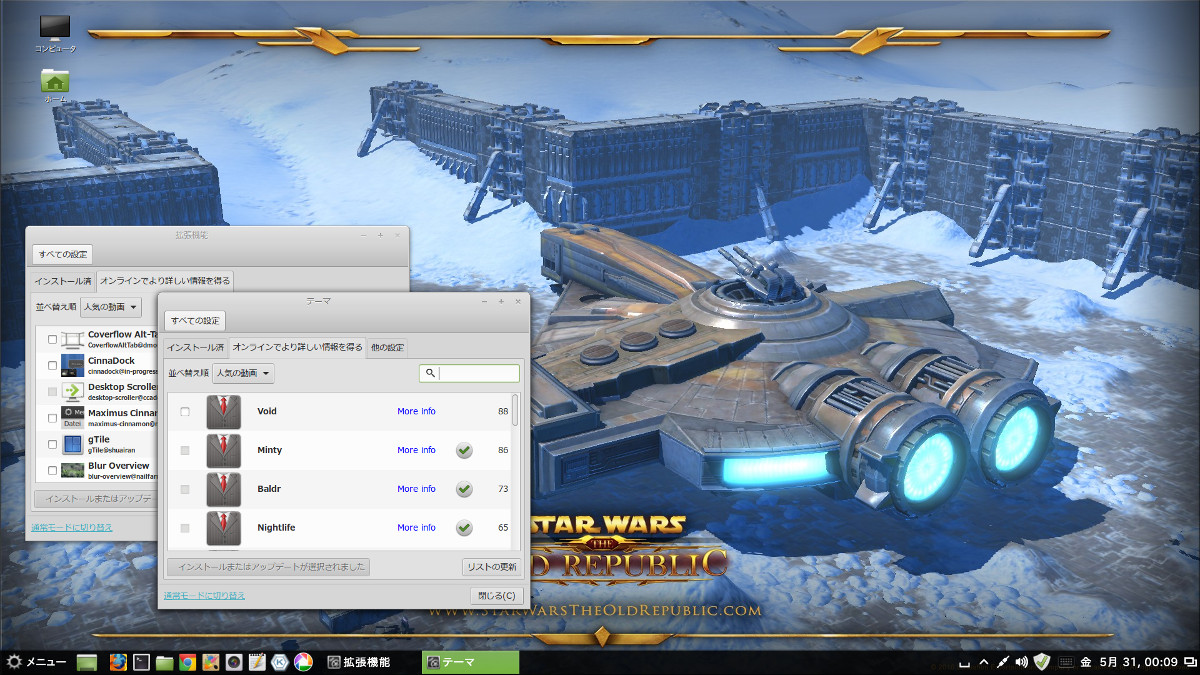Open the paint application launcher
Image resolution: width=1200 pixels, height=675 pixels.
pos(210,662)
